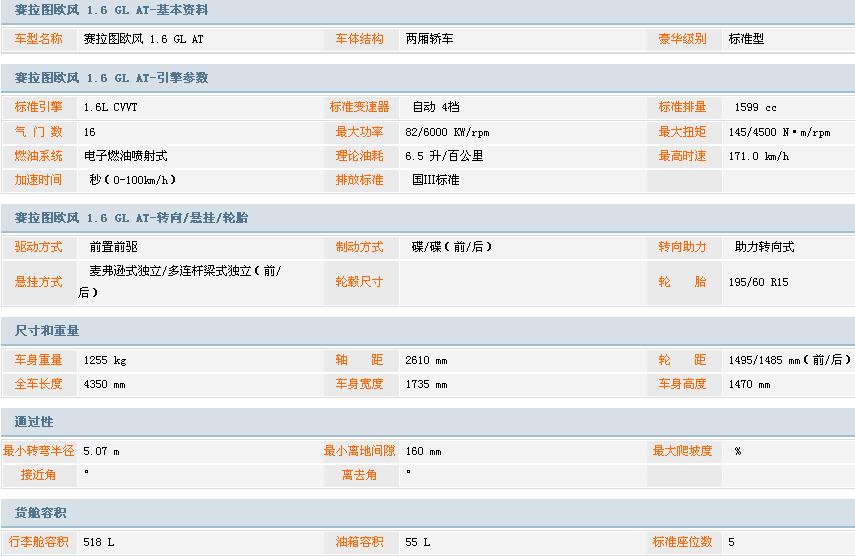Screen dimensions: 855x556
Task: Click the 秒(0-100km/h) acceleration value
Action: [133, 180]
